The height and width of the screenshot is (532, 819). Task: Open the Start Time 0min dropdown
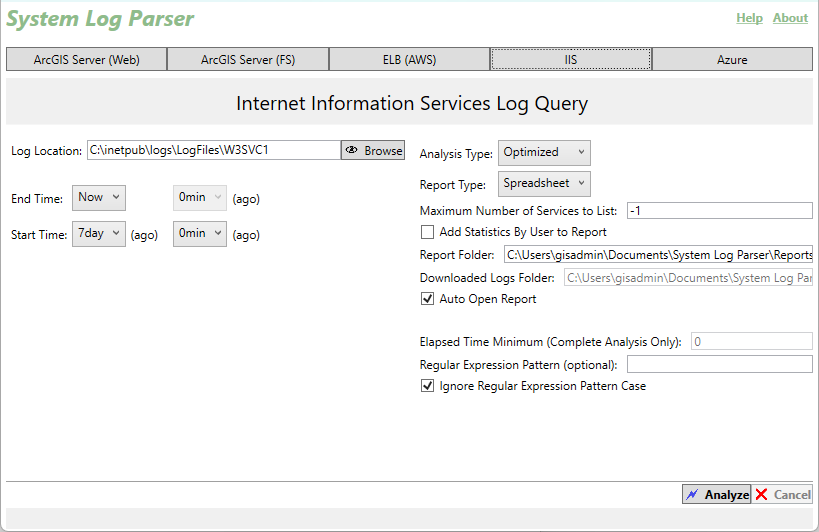pos(200,234)
